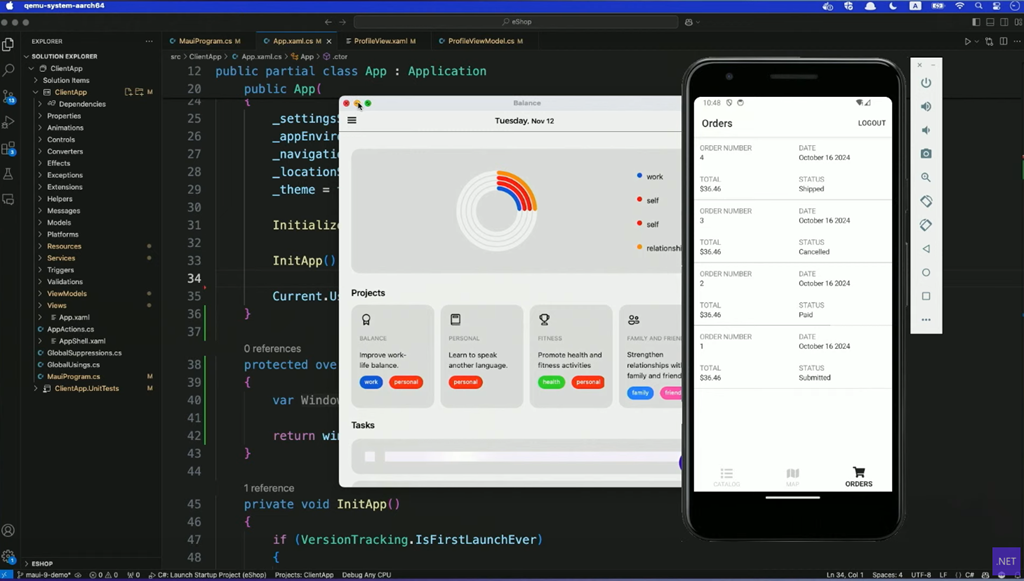Expand ClientApp.UnitTests project

35,388
